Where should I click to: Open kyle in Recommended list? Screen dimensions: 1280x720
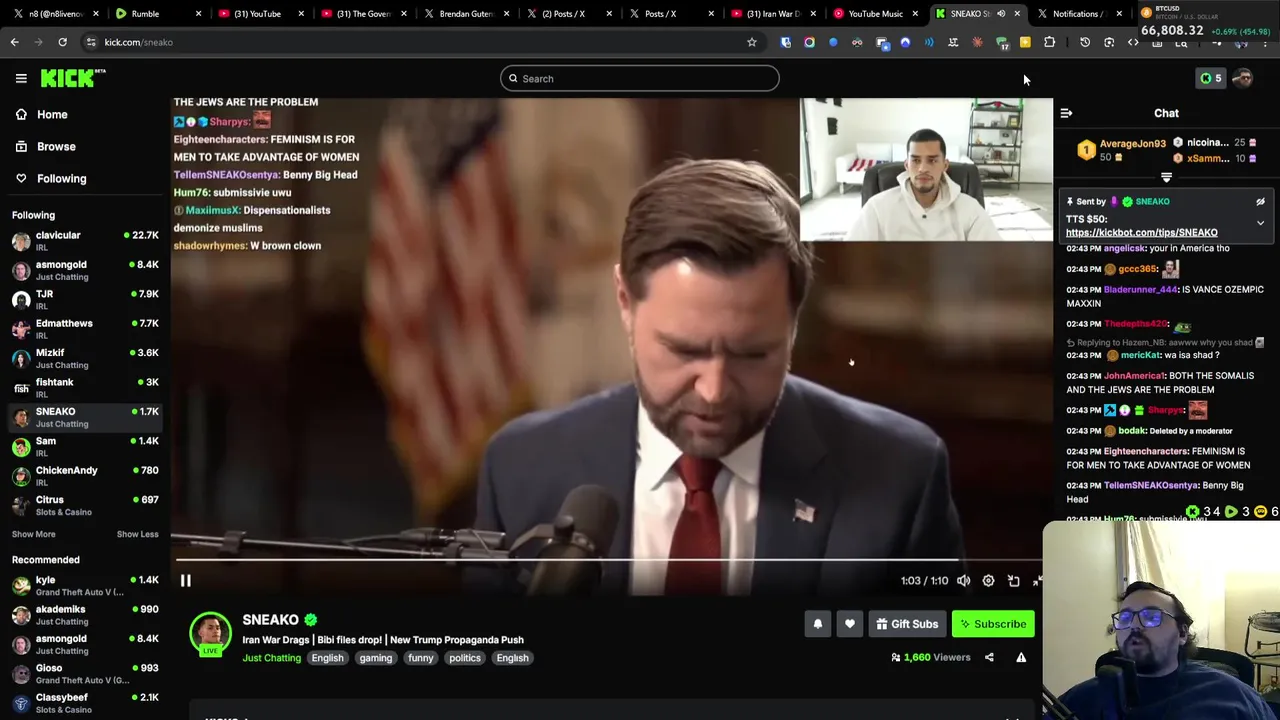(x=85, y=586)
